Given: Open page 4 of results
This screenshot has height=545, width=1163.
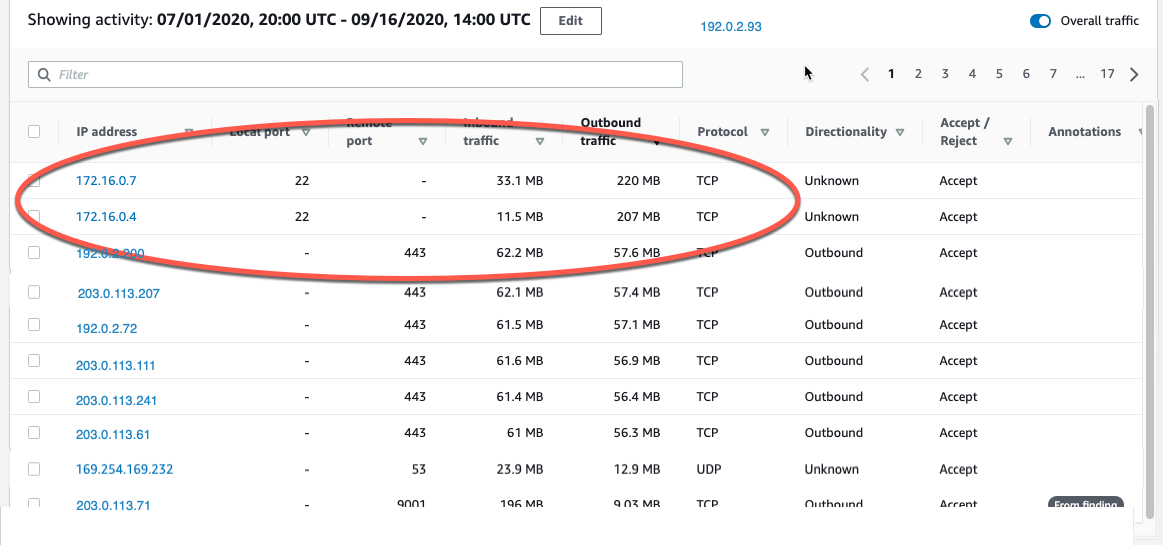Looking at the screenshot, I should coord(972,74).
